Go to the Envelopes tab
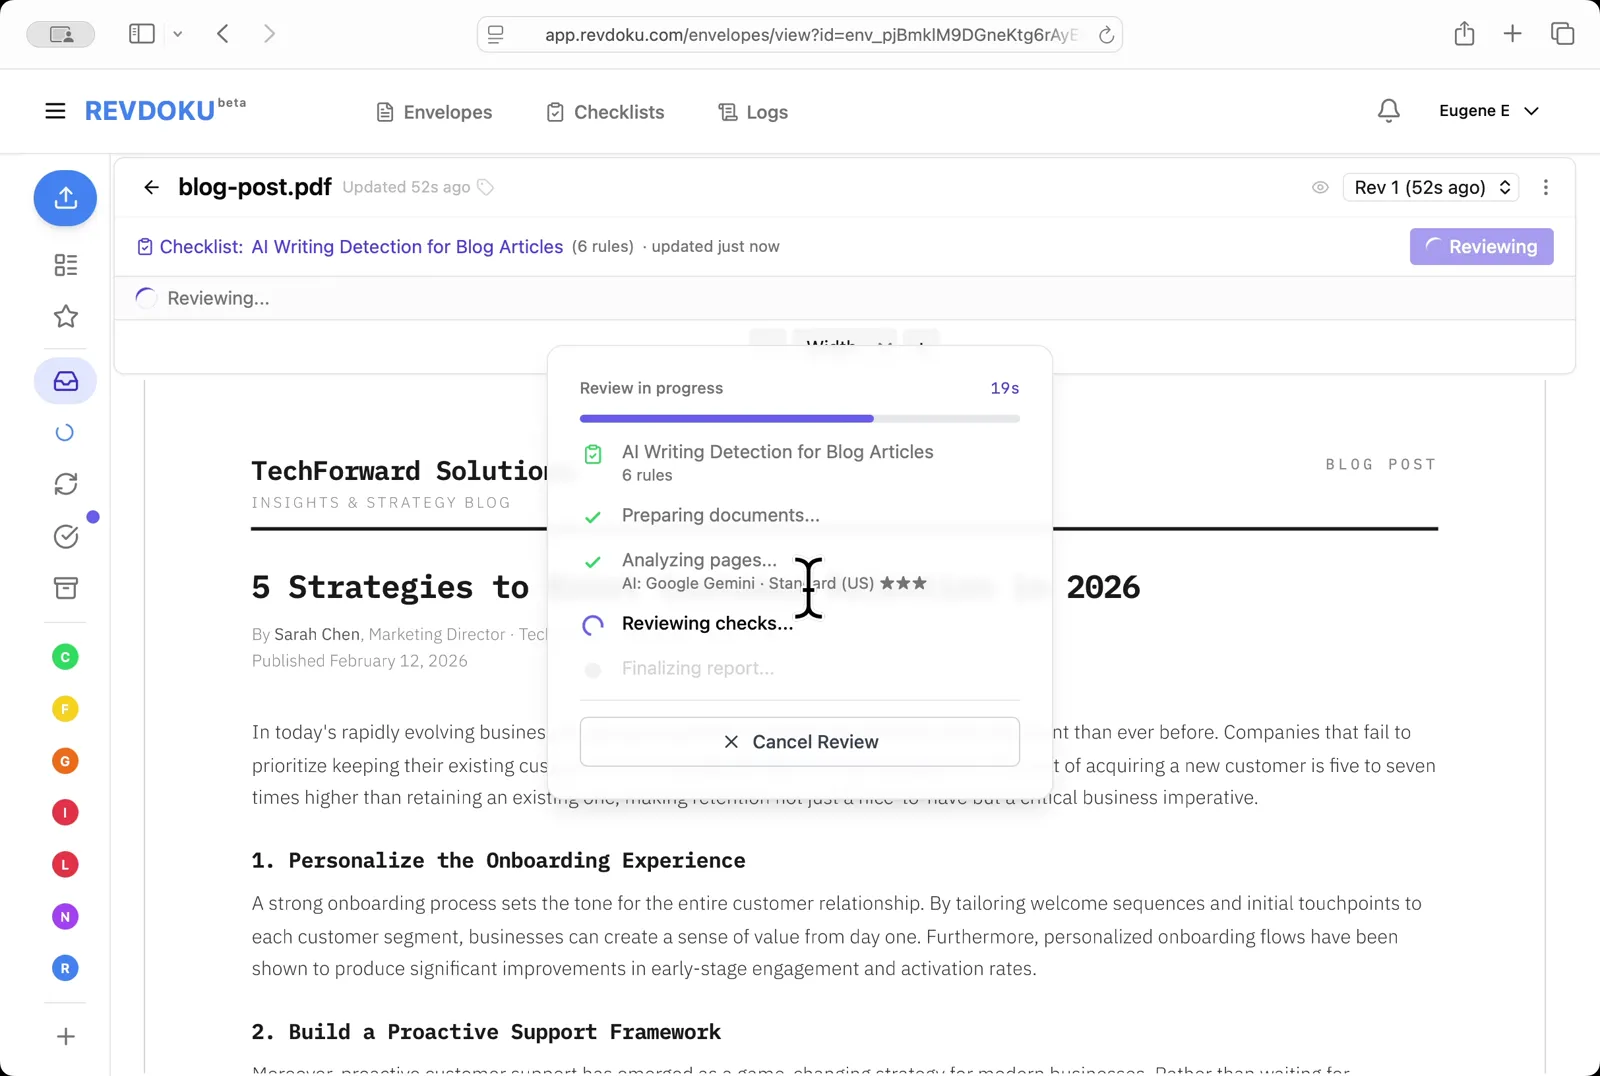Viewport: 1600px width, 1076px height. point(434,112)
